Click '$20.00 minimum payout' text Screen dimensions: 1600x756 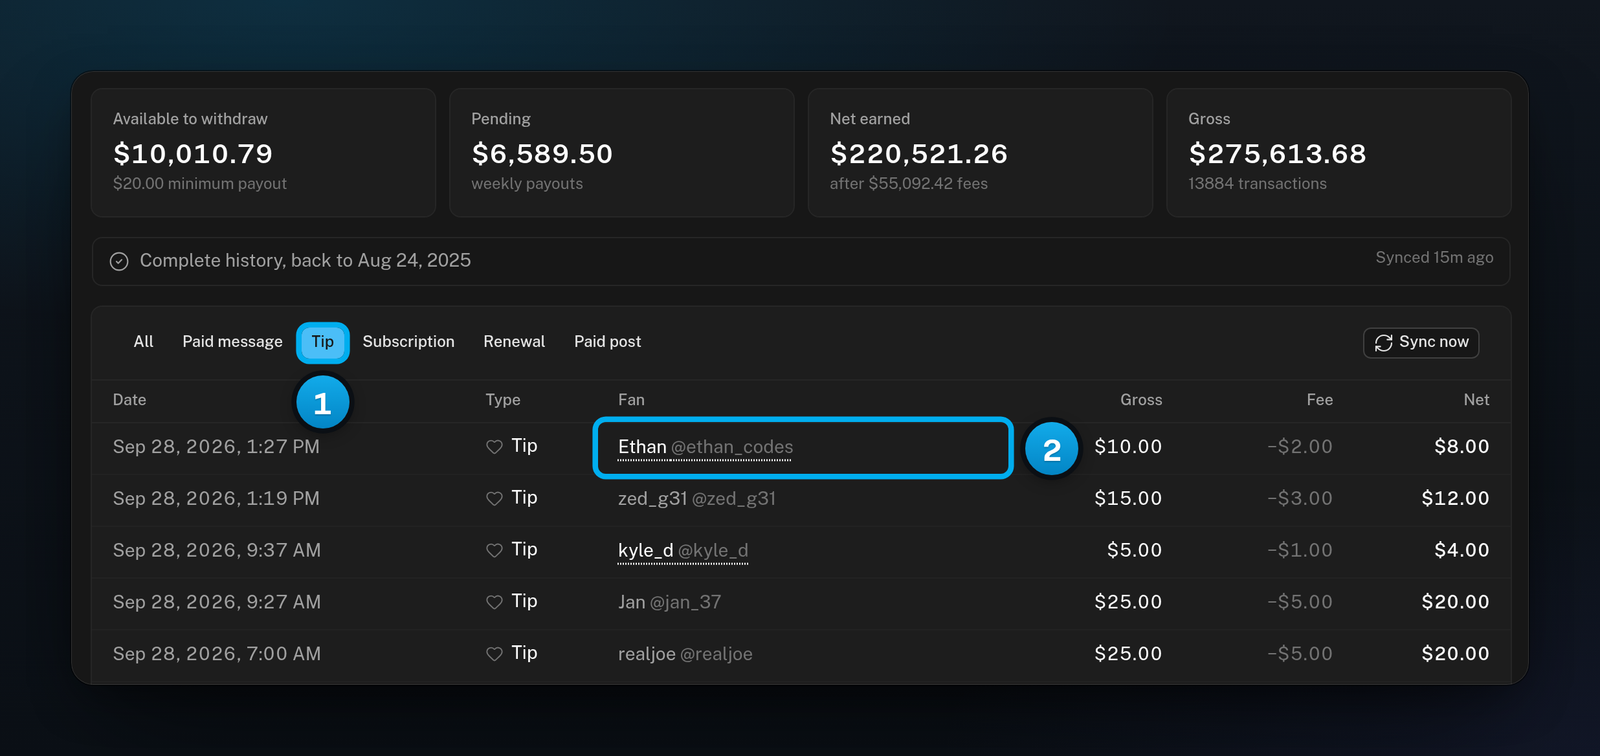tap(200, 184)
